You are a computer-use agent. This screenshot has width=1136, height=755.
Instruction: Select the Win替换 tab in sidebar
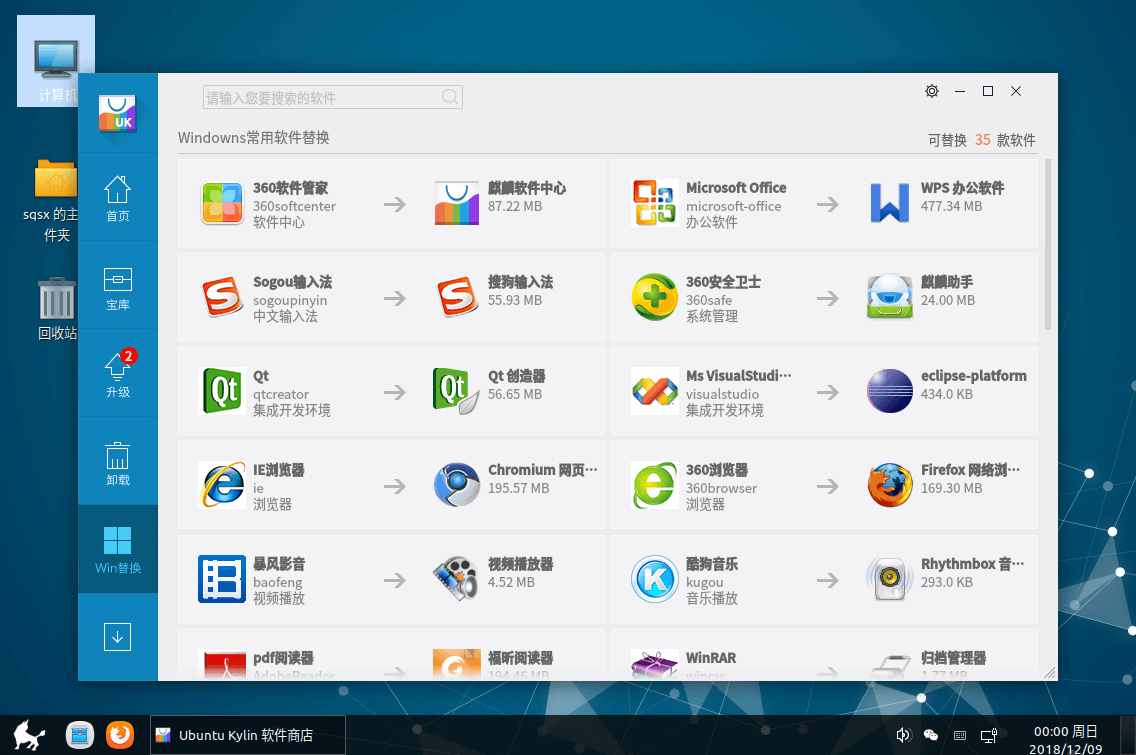coord(117,550)
